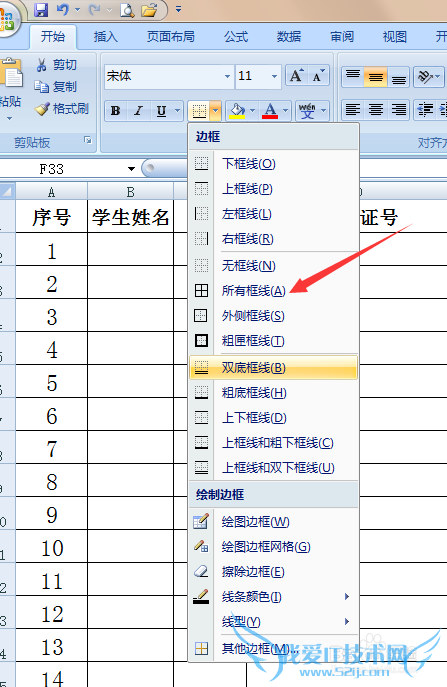The width and height of the screenshot is (447, 687).
Task: Choose 所有框线(A) all borders
Action: point(274,290)
